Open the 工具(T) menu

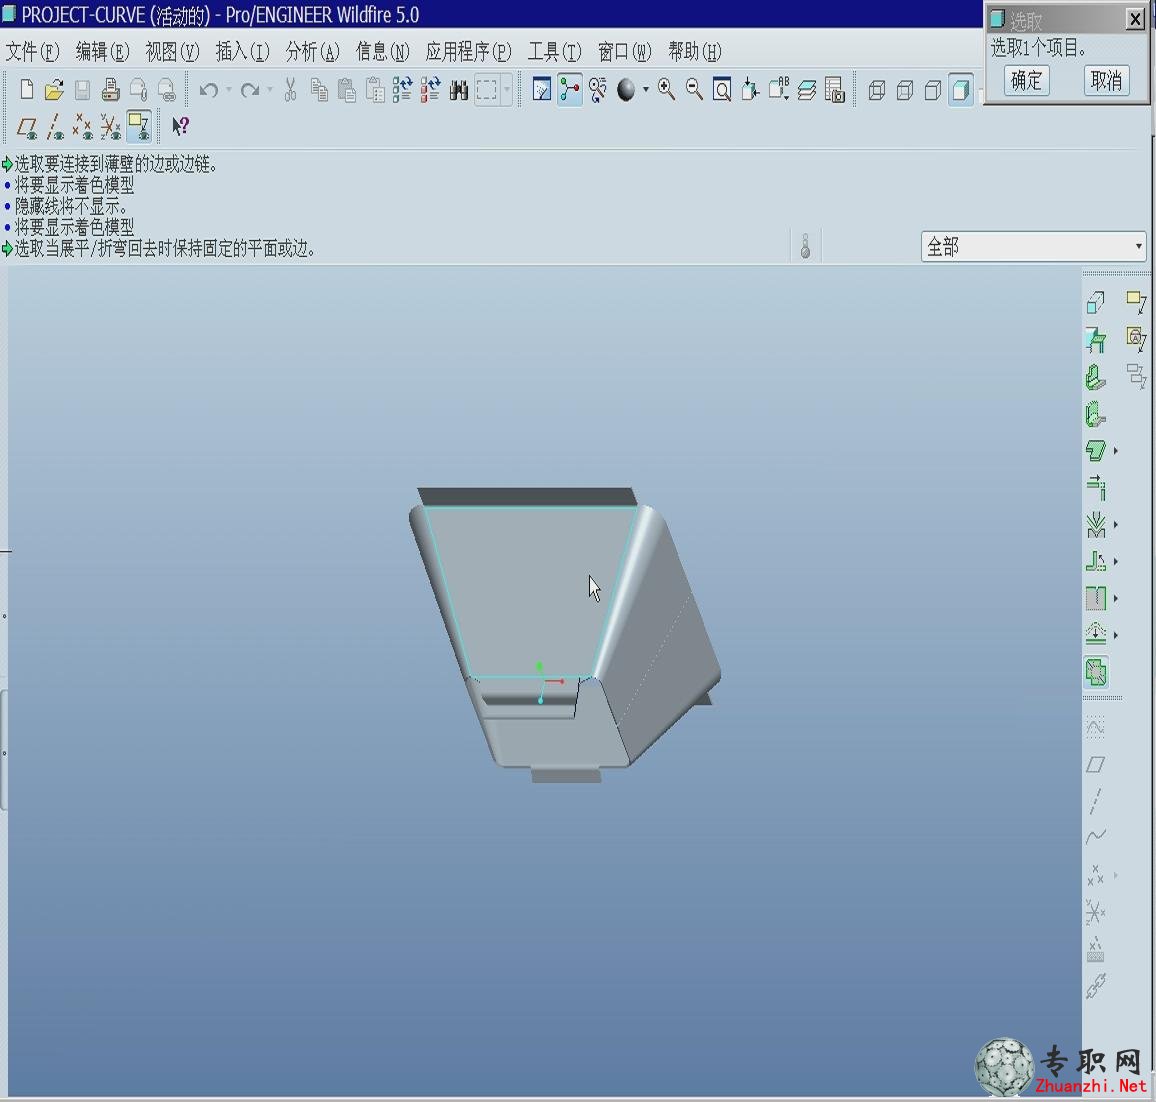(554, 52)
